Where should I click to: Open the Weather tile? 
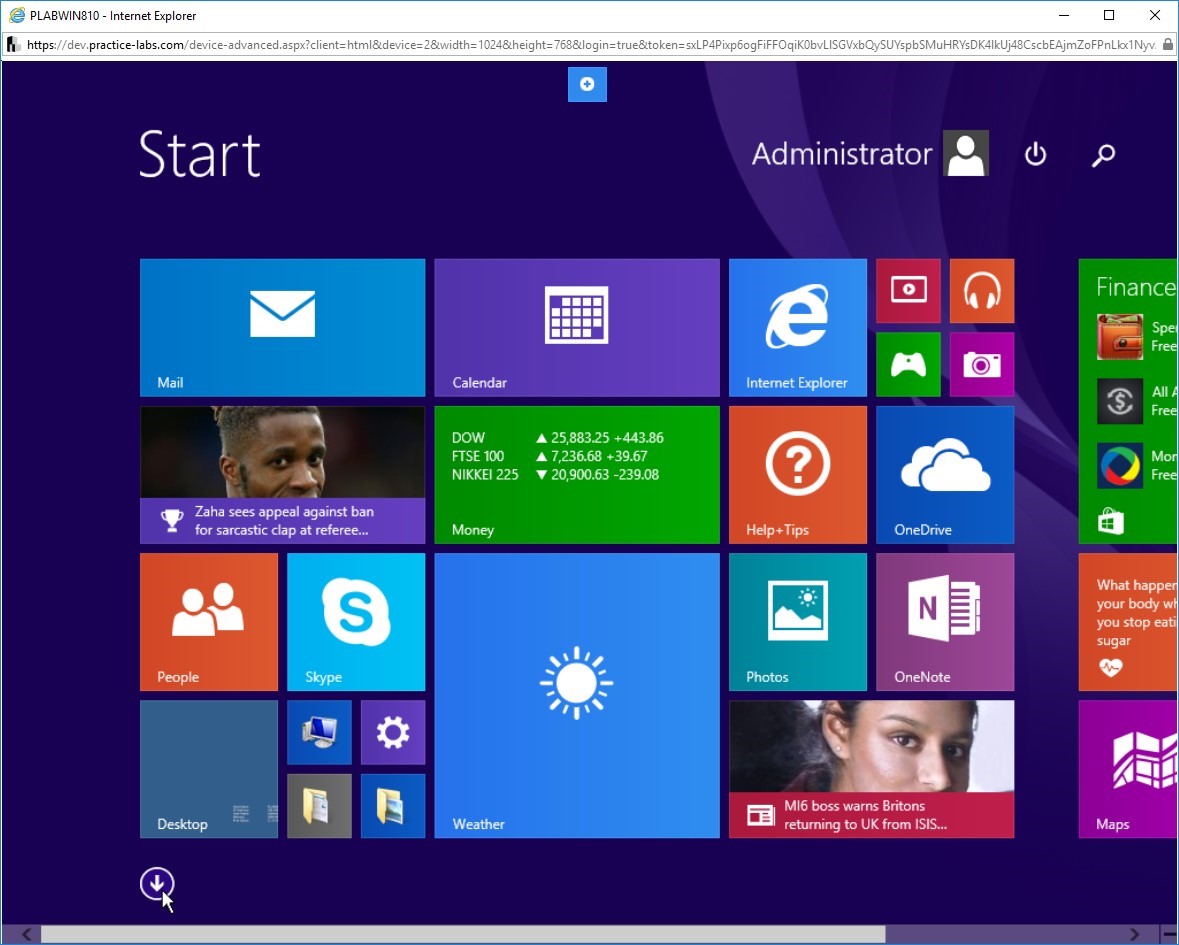tap(577, 695)
